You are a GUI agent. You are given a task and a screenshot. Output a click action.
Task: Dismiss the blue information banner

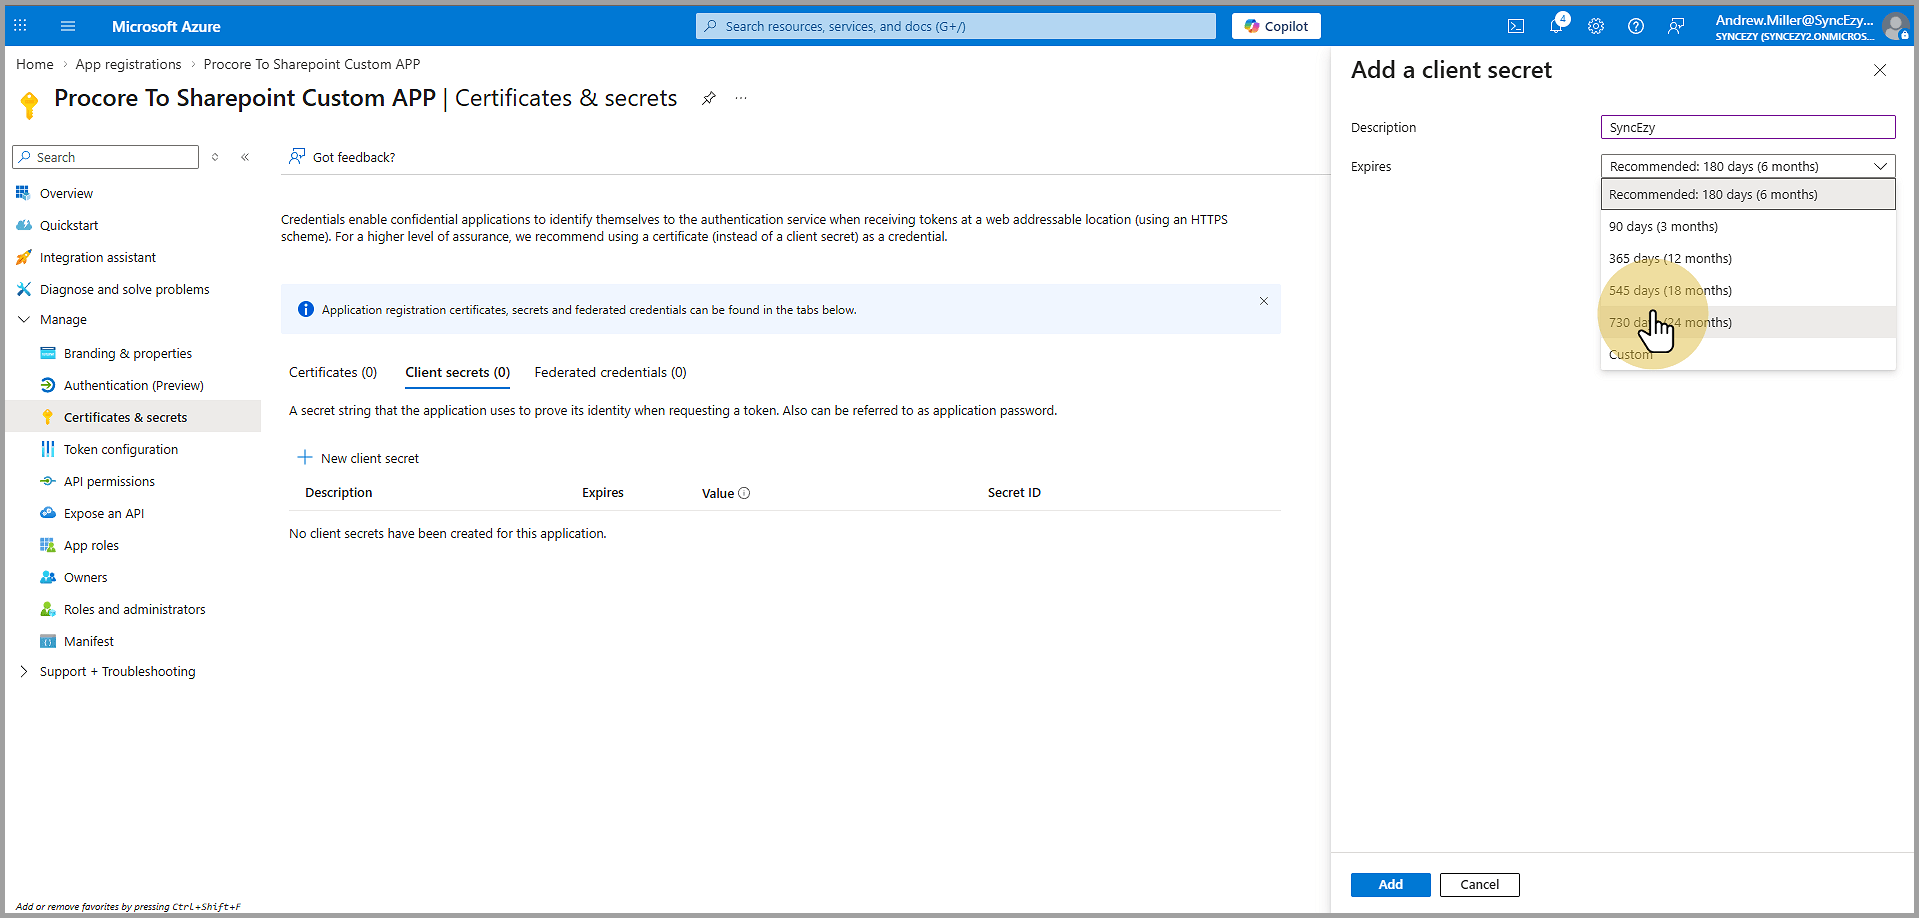(1264, 301)
